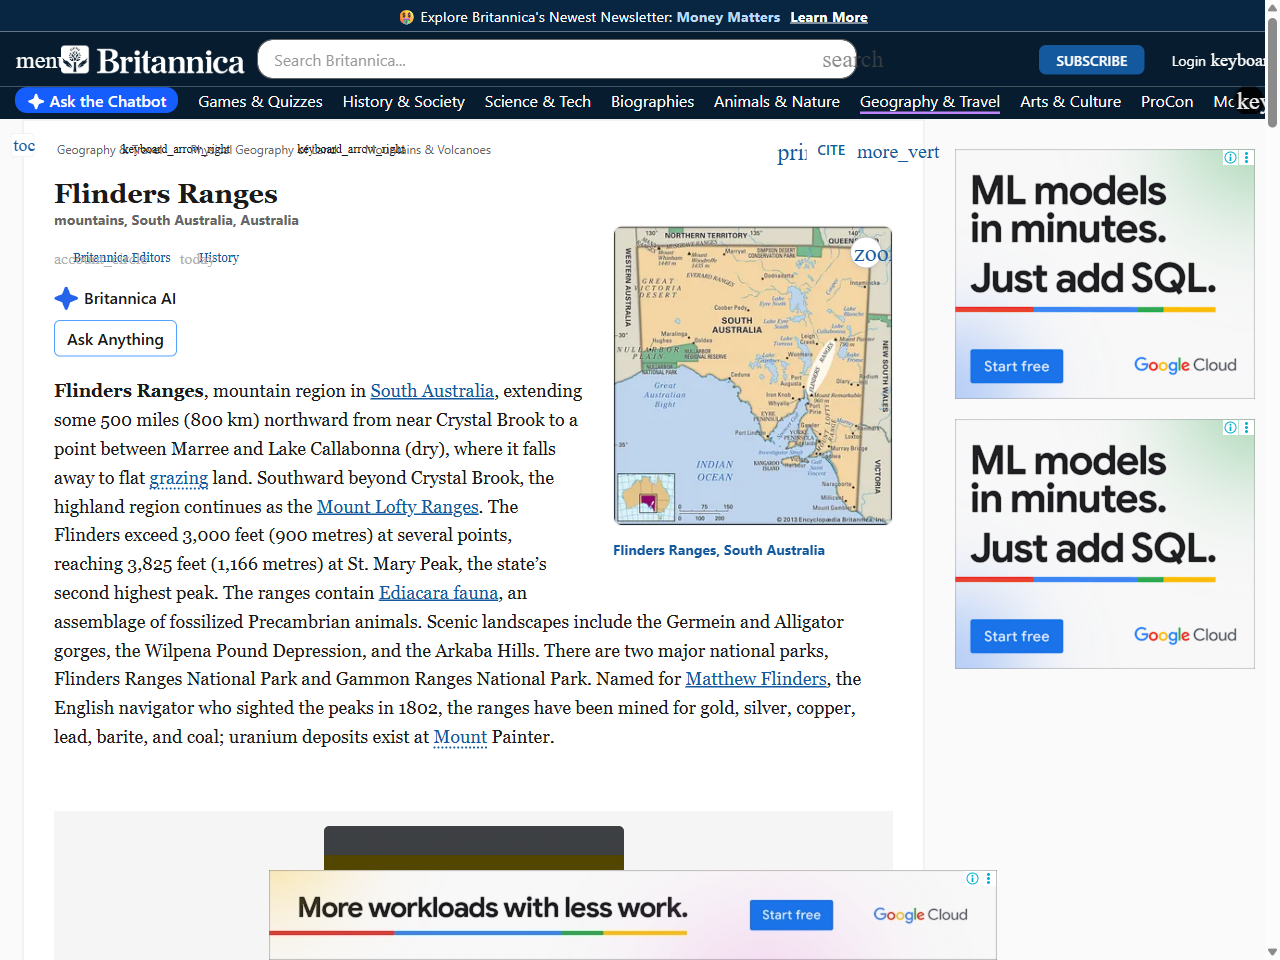
Task: Open the article History link
Action: pyautogui.click(x=219, y=258)
